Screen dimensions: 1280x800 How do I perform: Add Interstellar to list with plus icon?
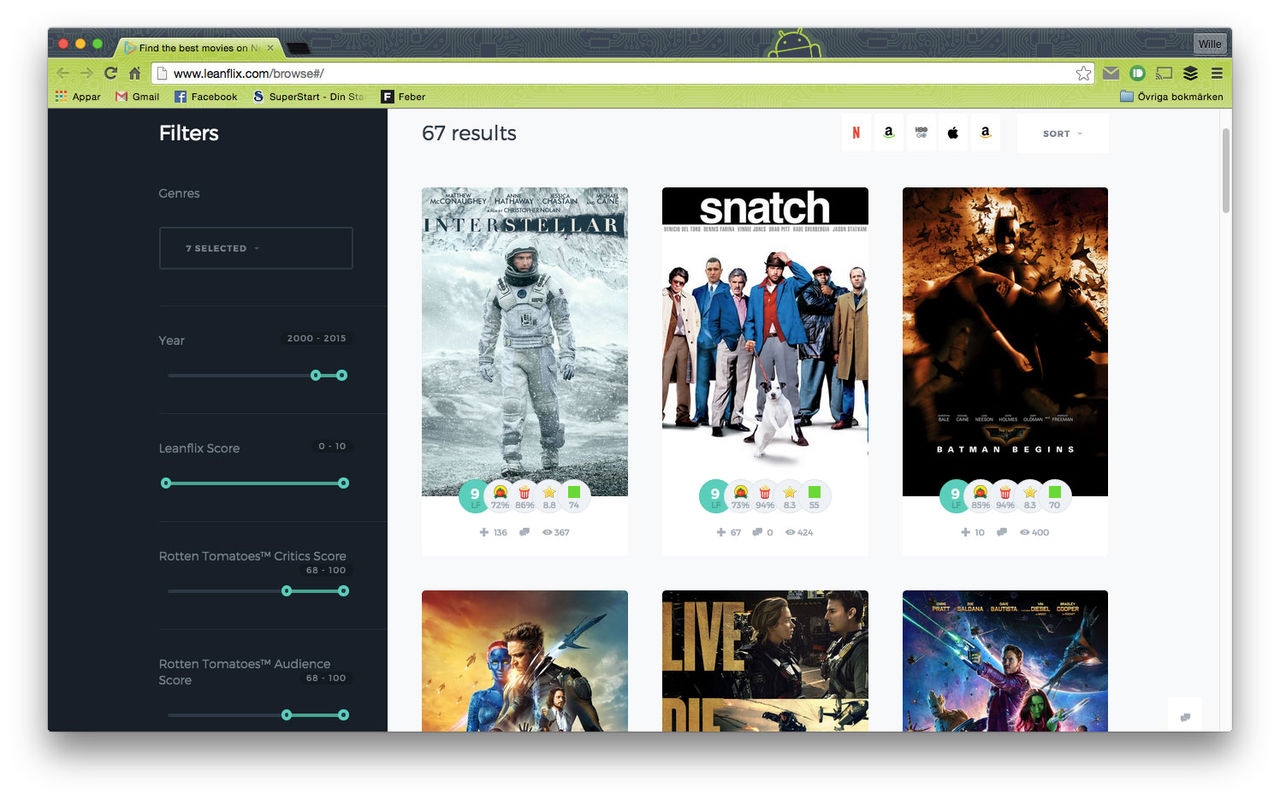point(484,533)
